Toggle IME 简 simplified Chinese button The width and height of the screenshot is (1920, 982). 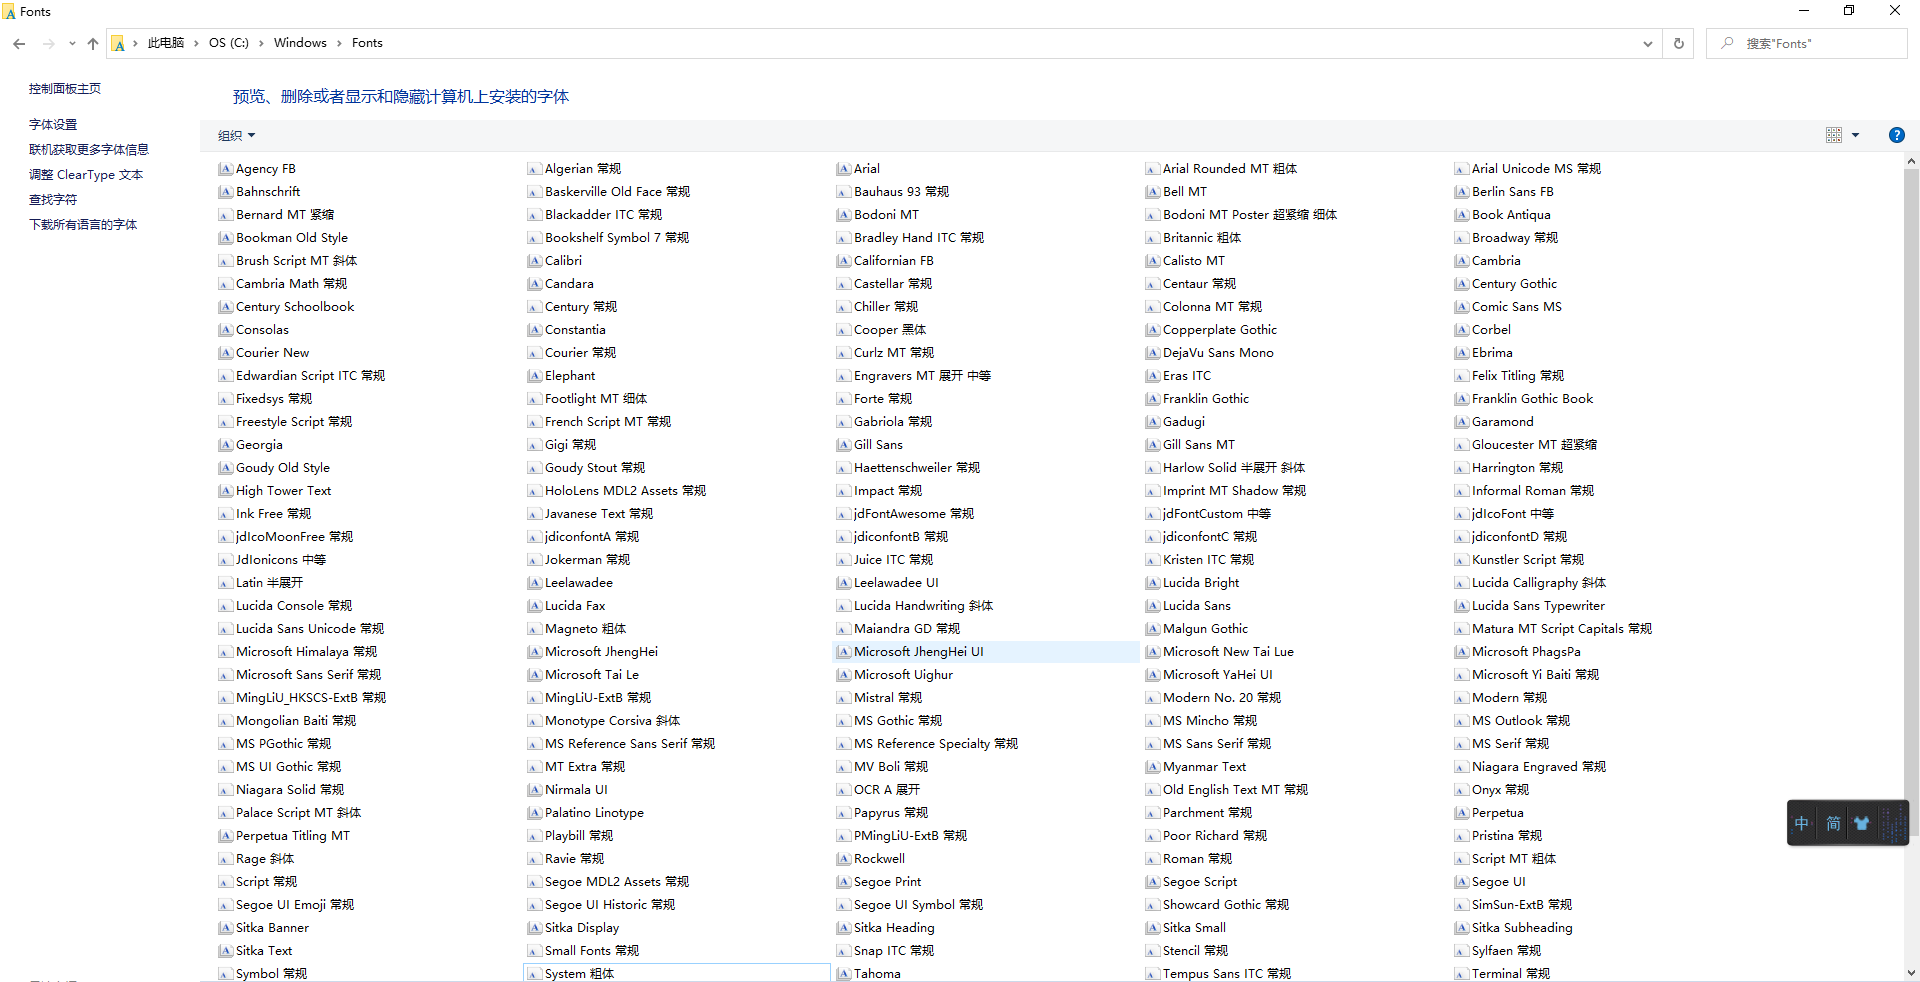(x=1833, y=823)
